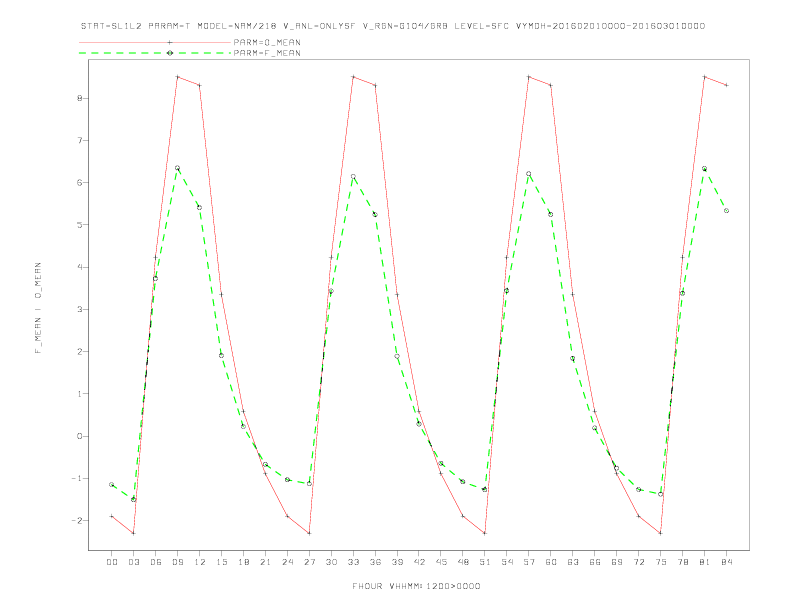Click x-axis tick label 00
The height and width of the screenshot is (612, 792).
tap(112, 562)
